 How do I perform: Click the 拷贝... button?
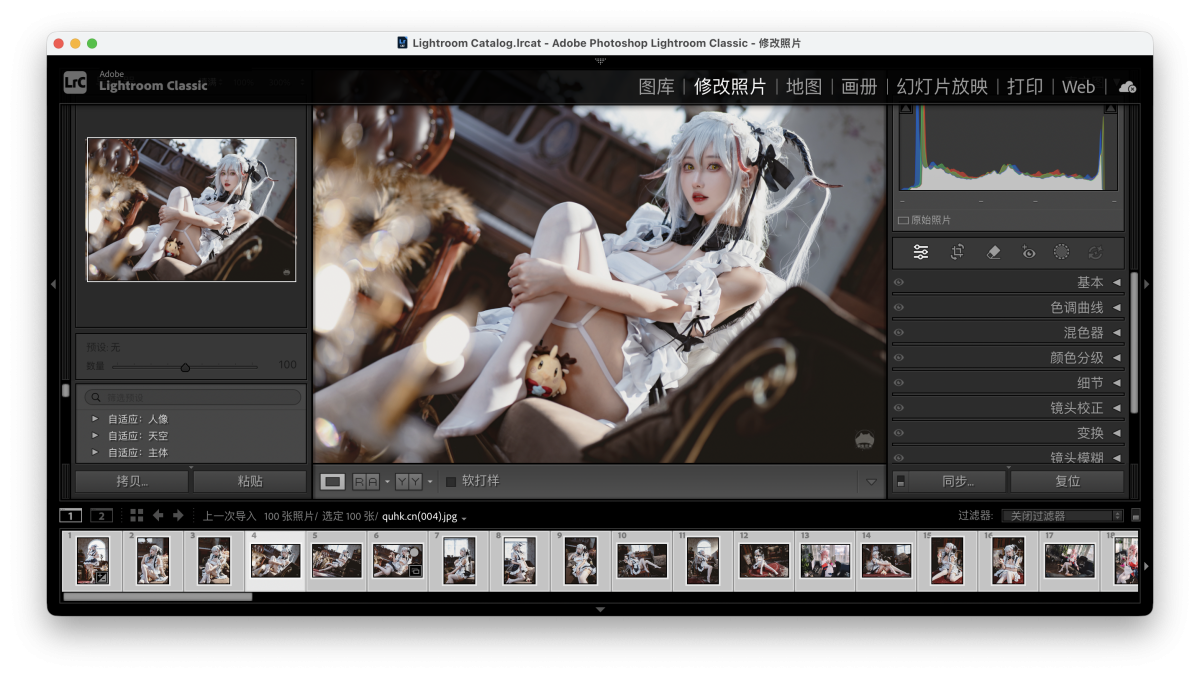pos(132,481)
